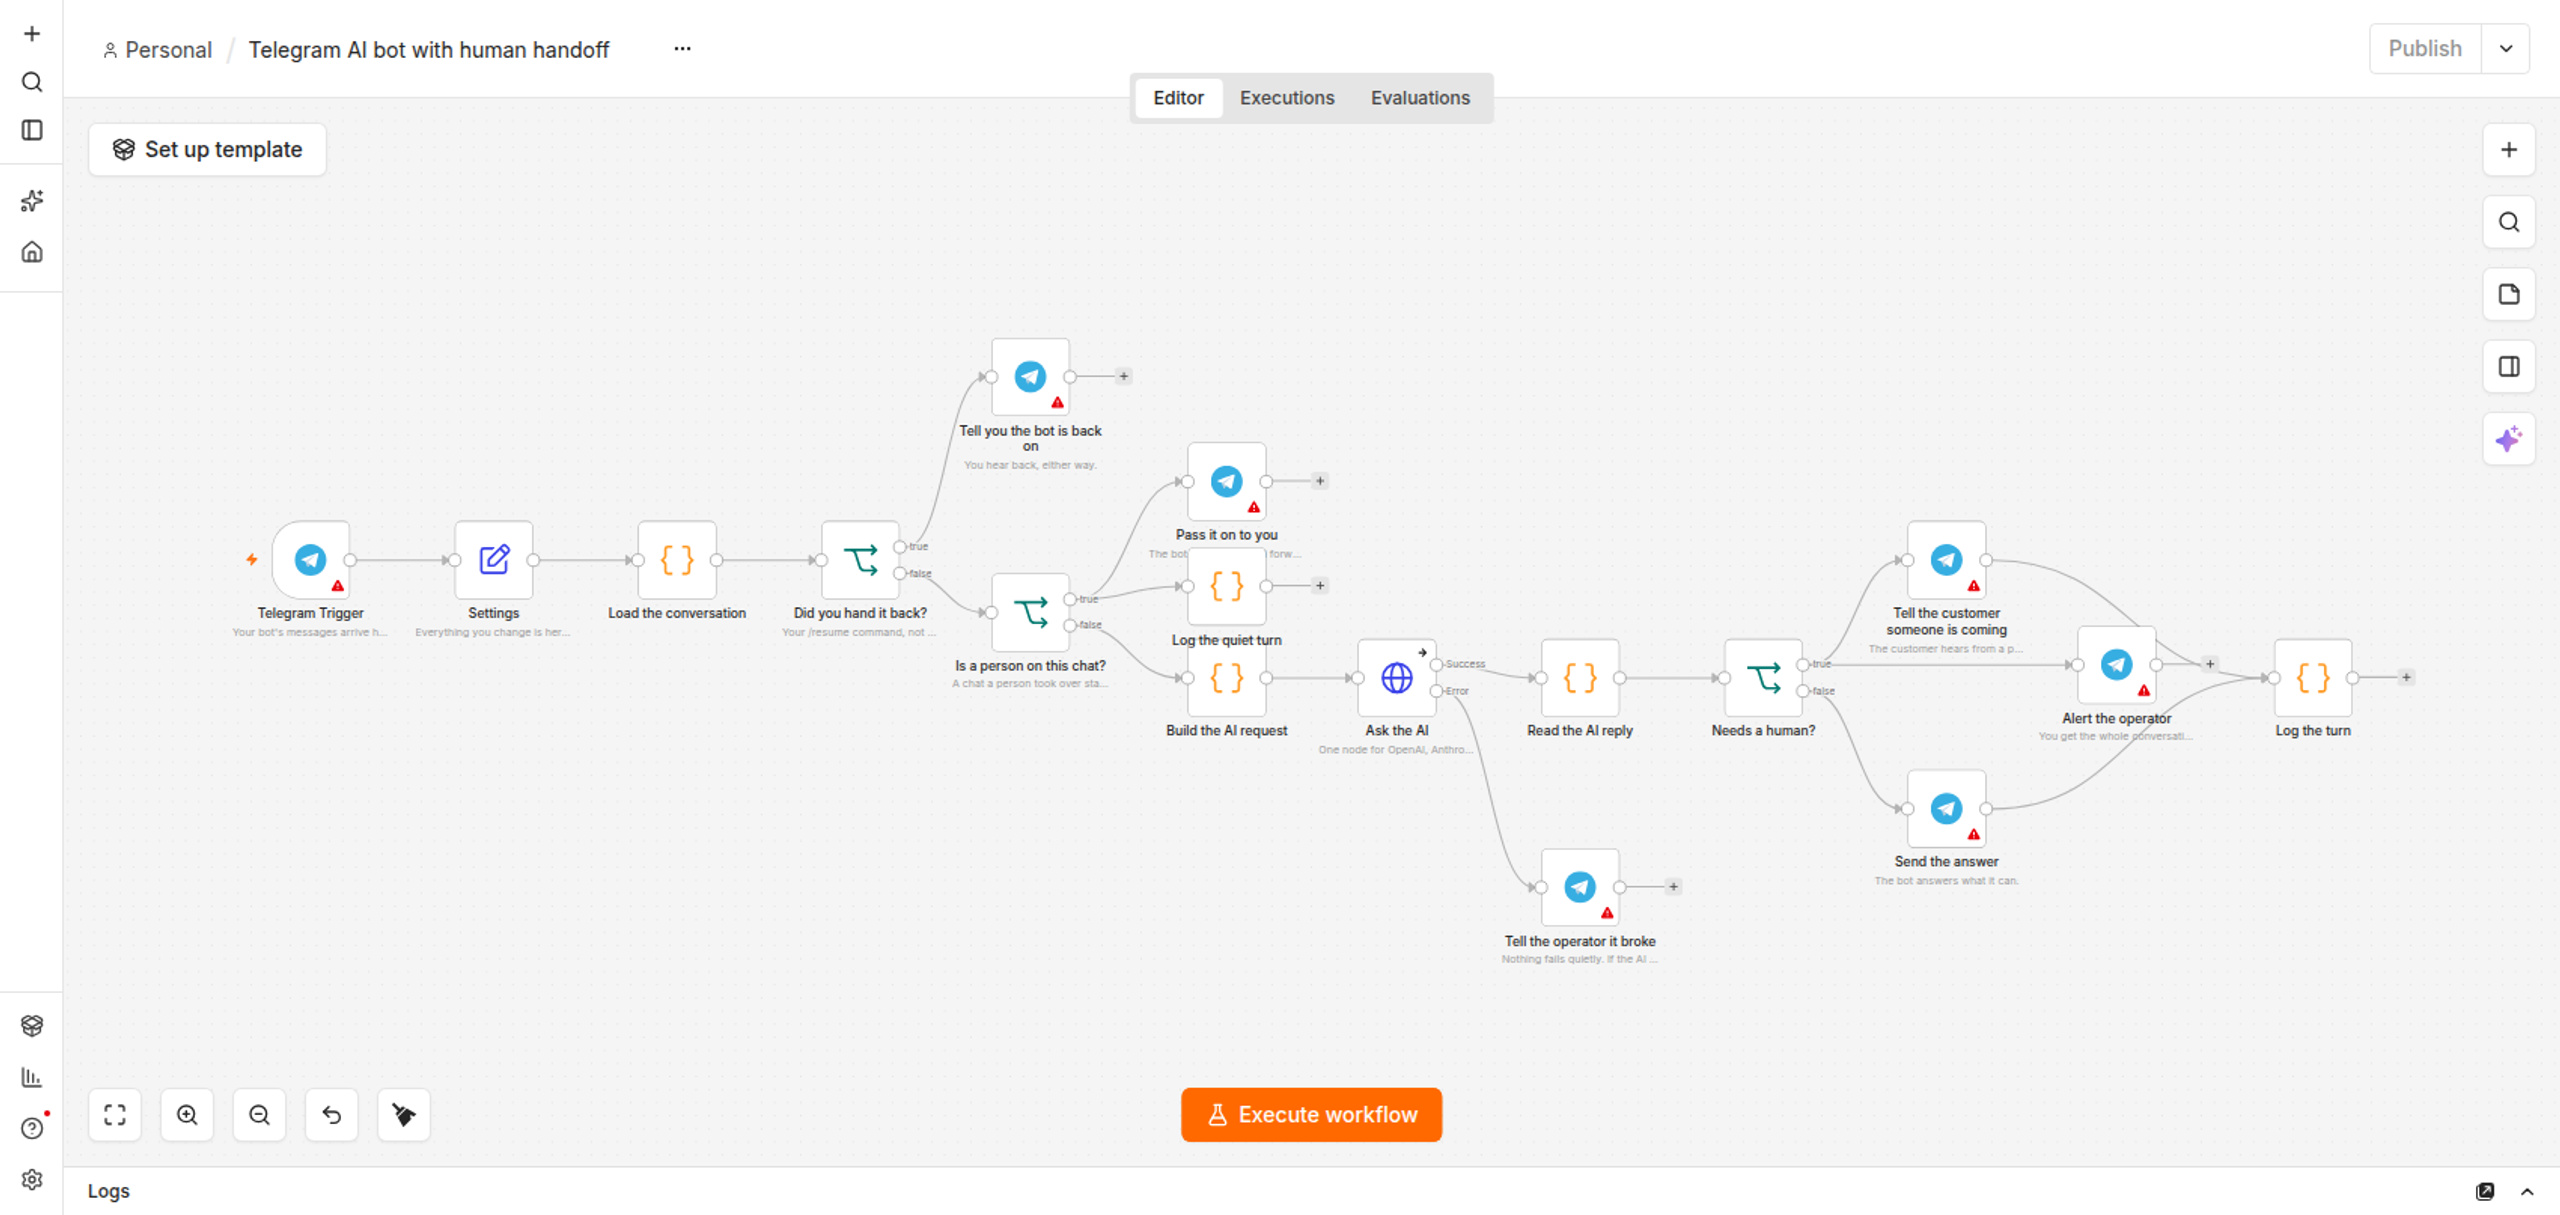Expand the Logs panel chevron
Viewport: 2560px width, 1215px height.
[x=2527, y=1191]
